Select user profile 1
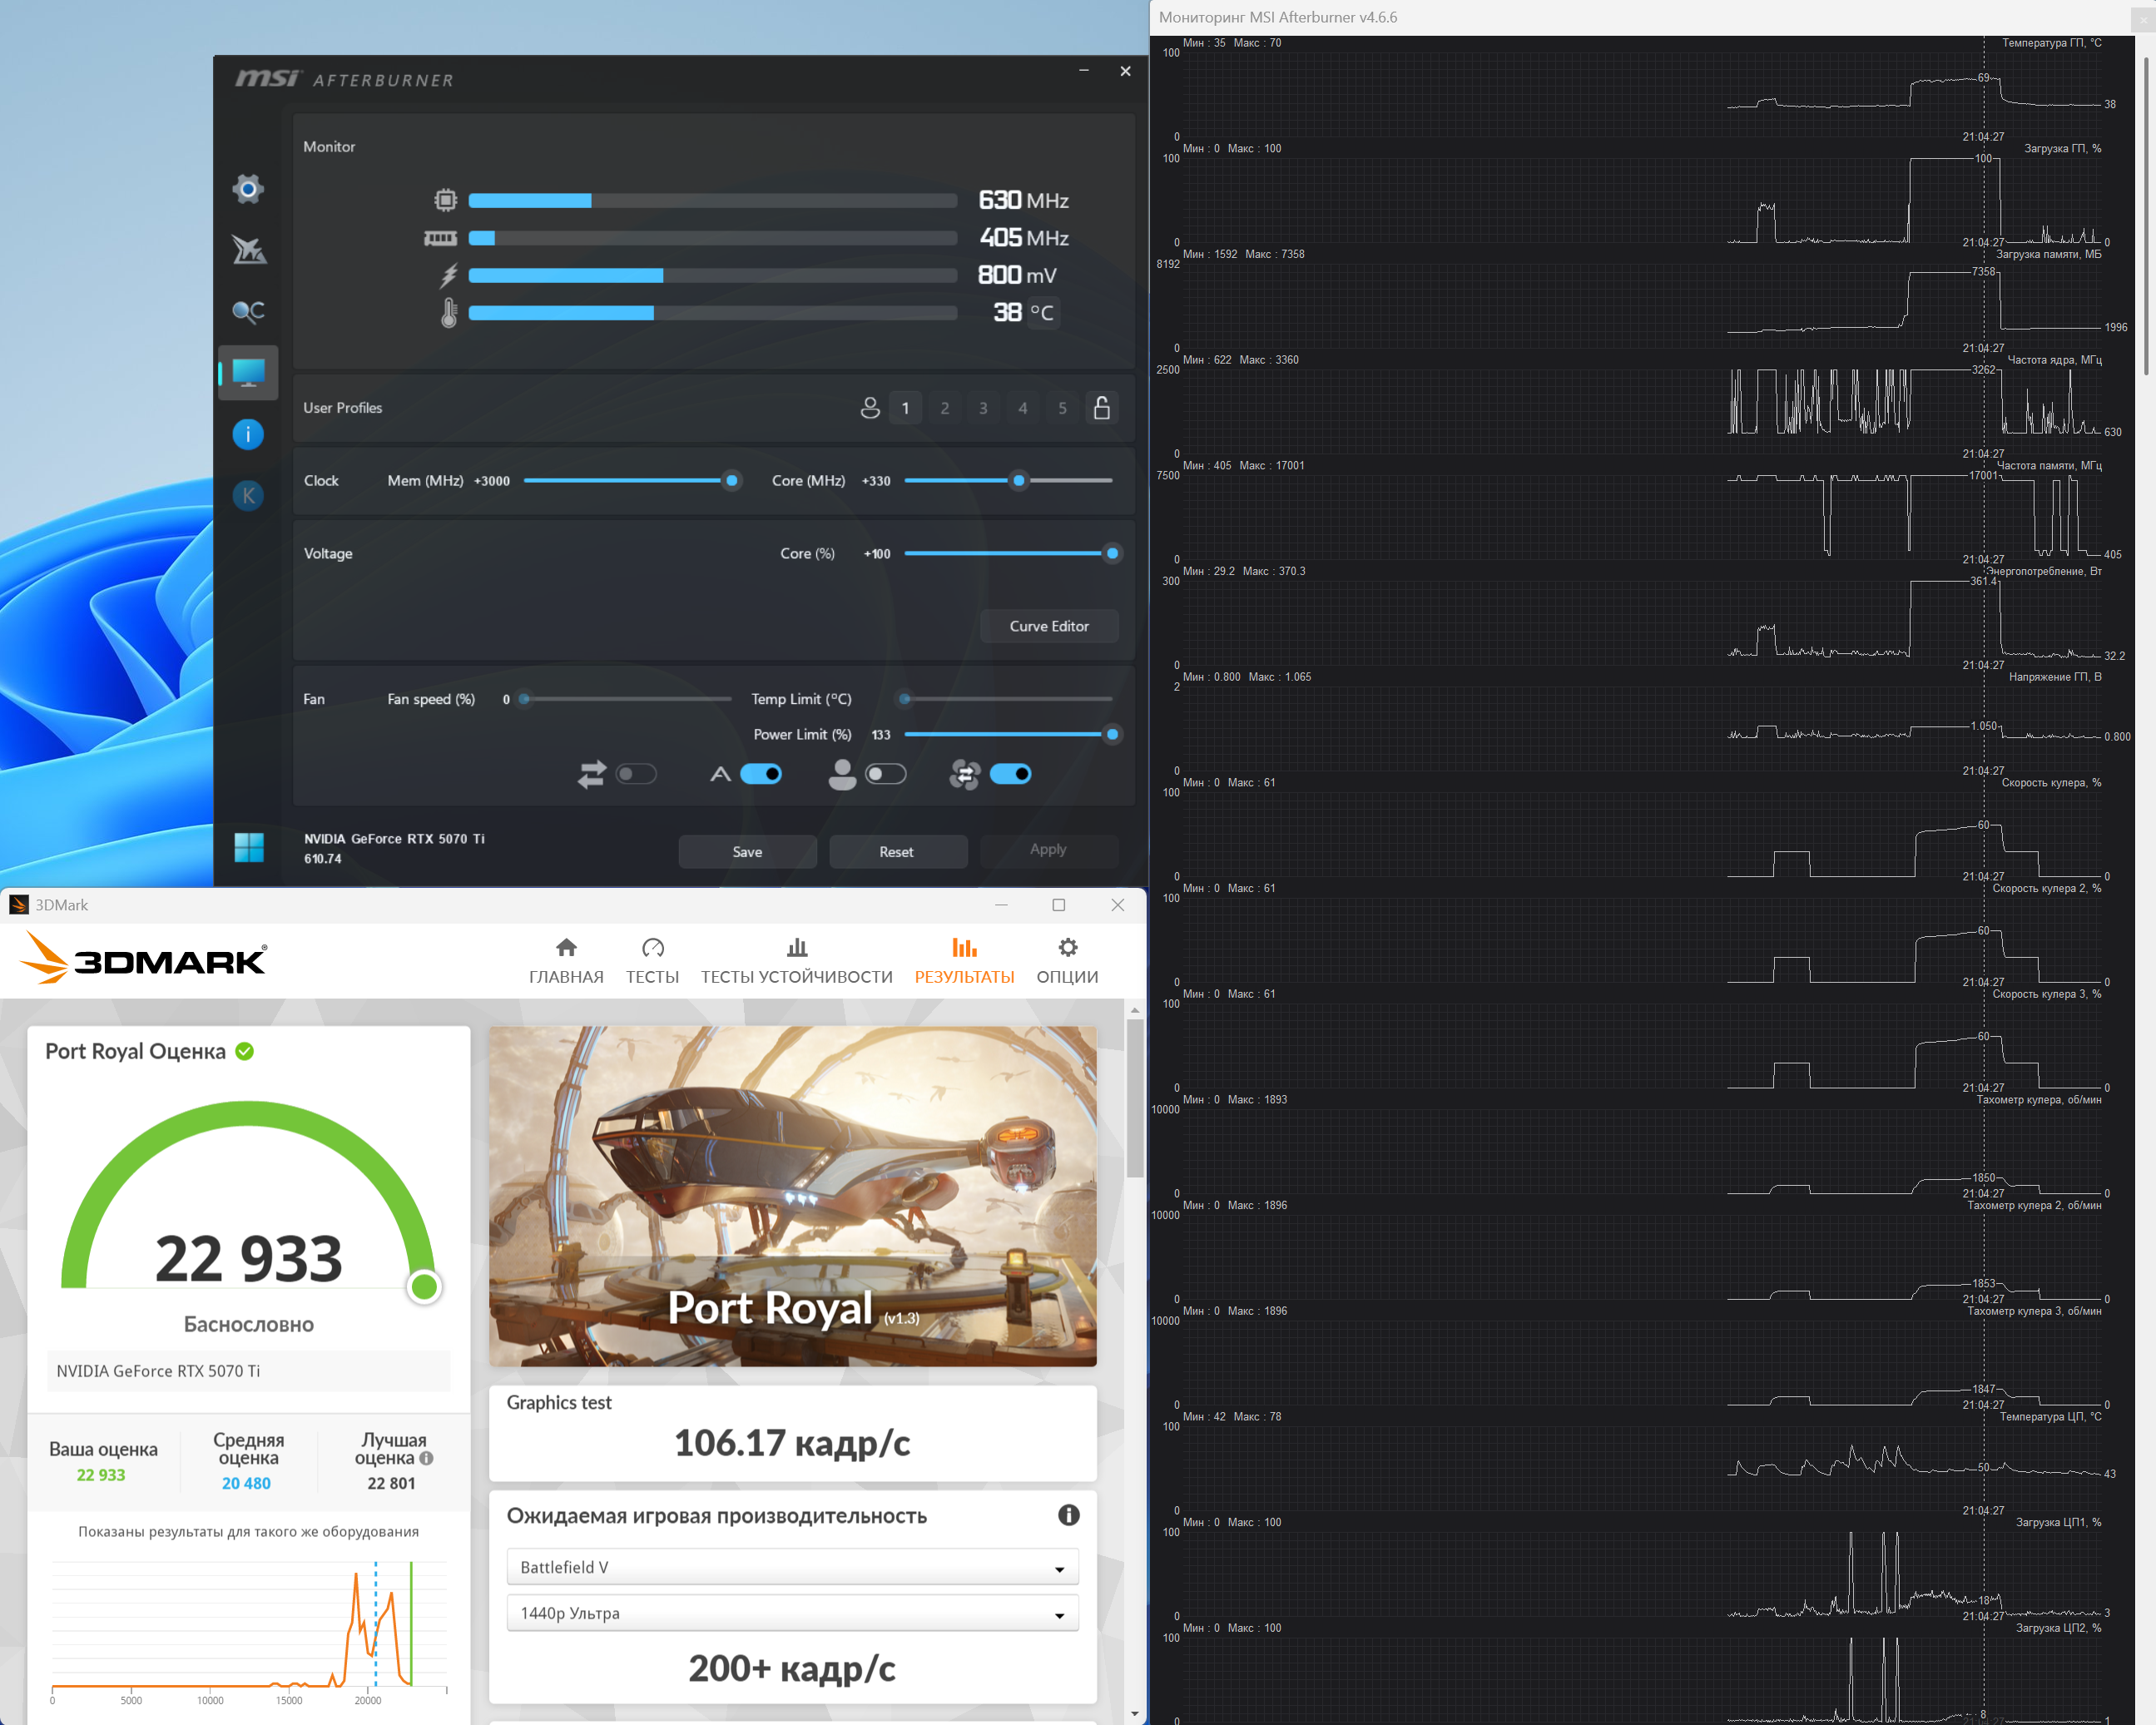The height and width of the screenshot is (1725, 2156). 905,408
